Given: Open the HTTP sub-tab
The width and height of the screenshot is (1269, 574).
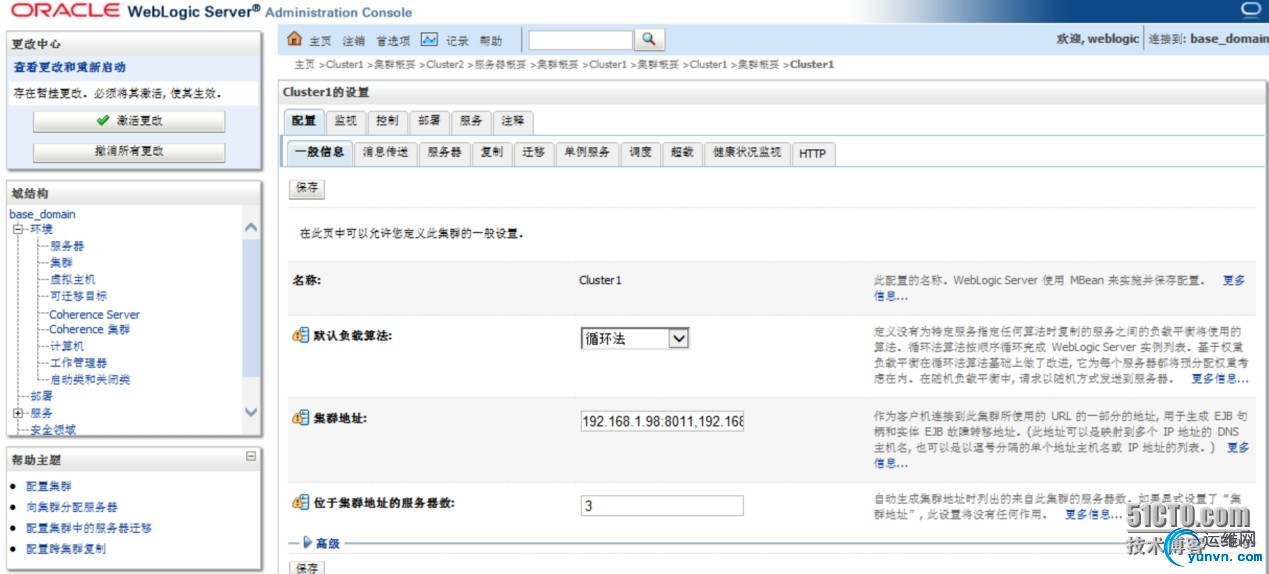Looking at the screenshot, I should pyautogui.click(x=813, y=154).
